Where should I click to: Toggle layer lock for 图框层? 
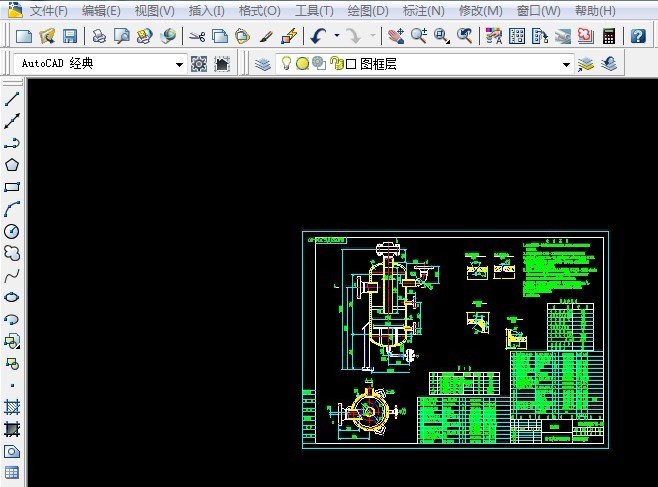(x=336, y=63)
